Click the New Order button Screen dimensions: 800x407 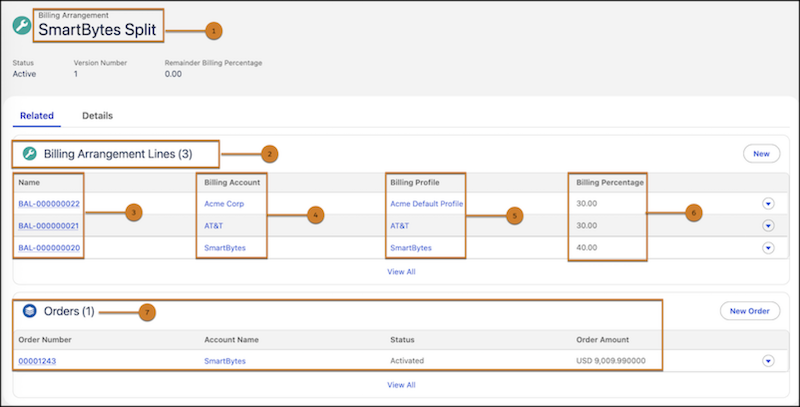click(x=749, y=311)
